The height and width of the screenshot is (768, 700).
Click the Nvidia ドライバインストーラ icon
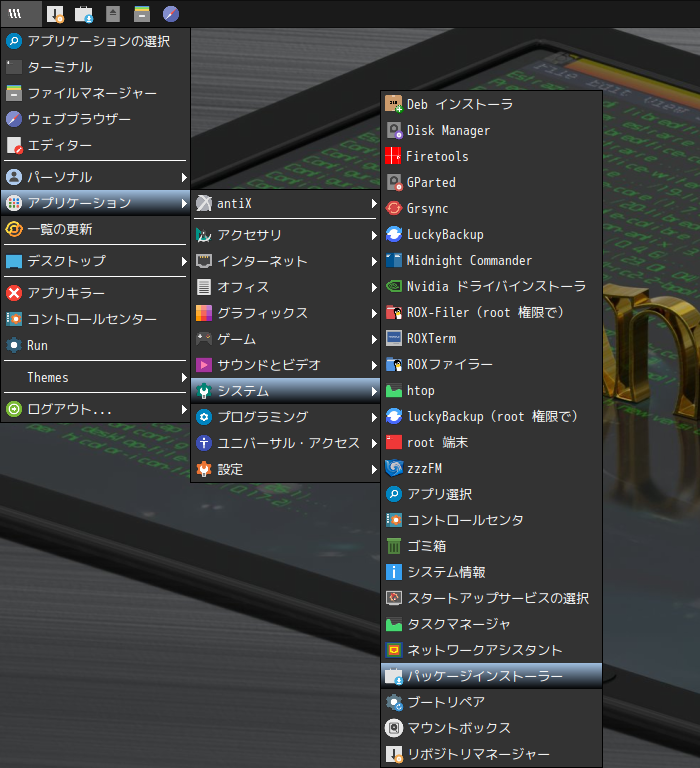(393, 286)
